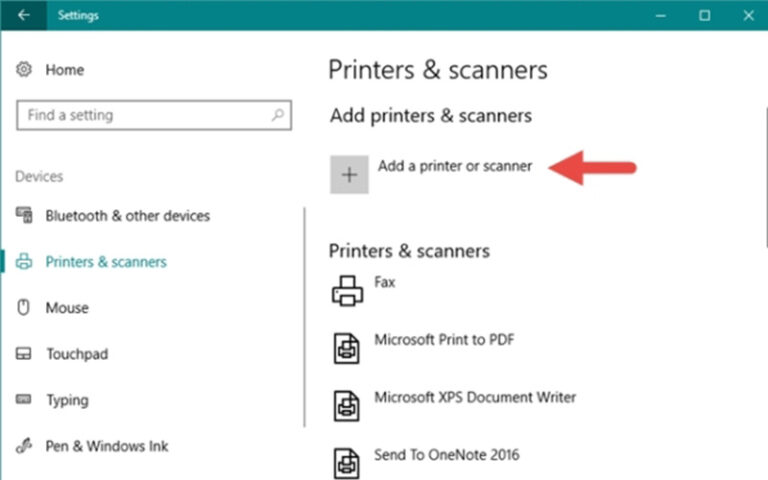Click the Microsoft XPS Document Writer icon

pos(347,406)
